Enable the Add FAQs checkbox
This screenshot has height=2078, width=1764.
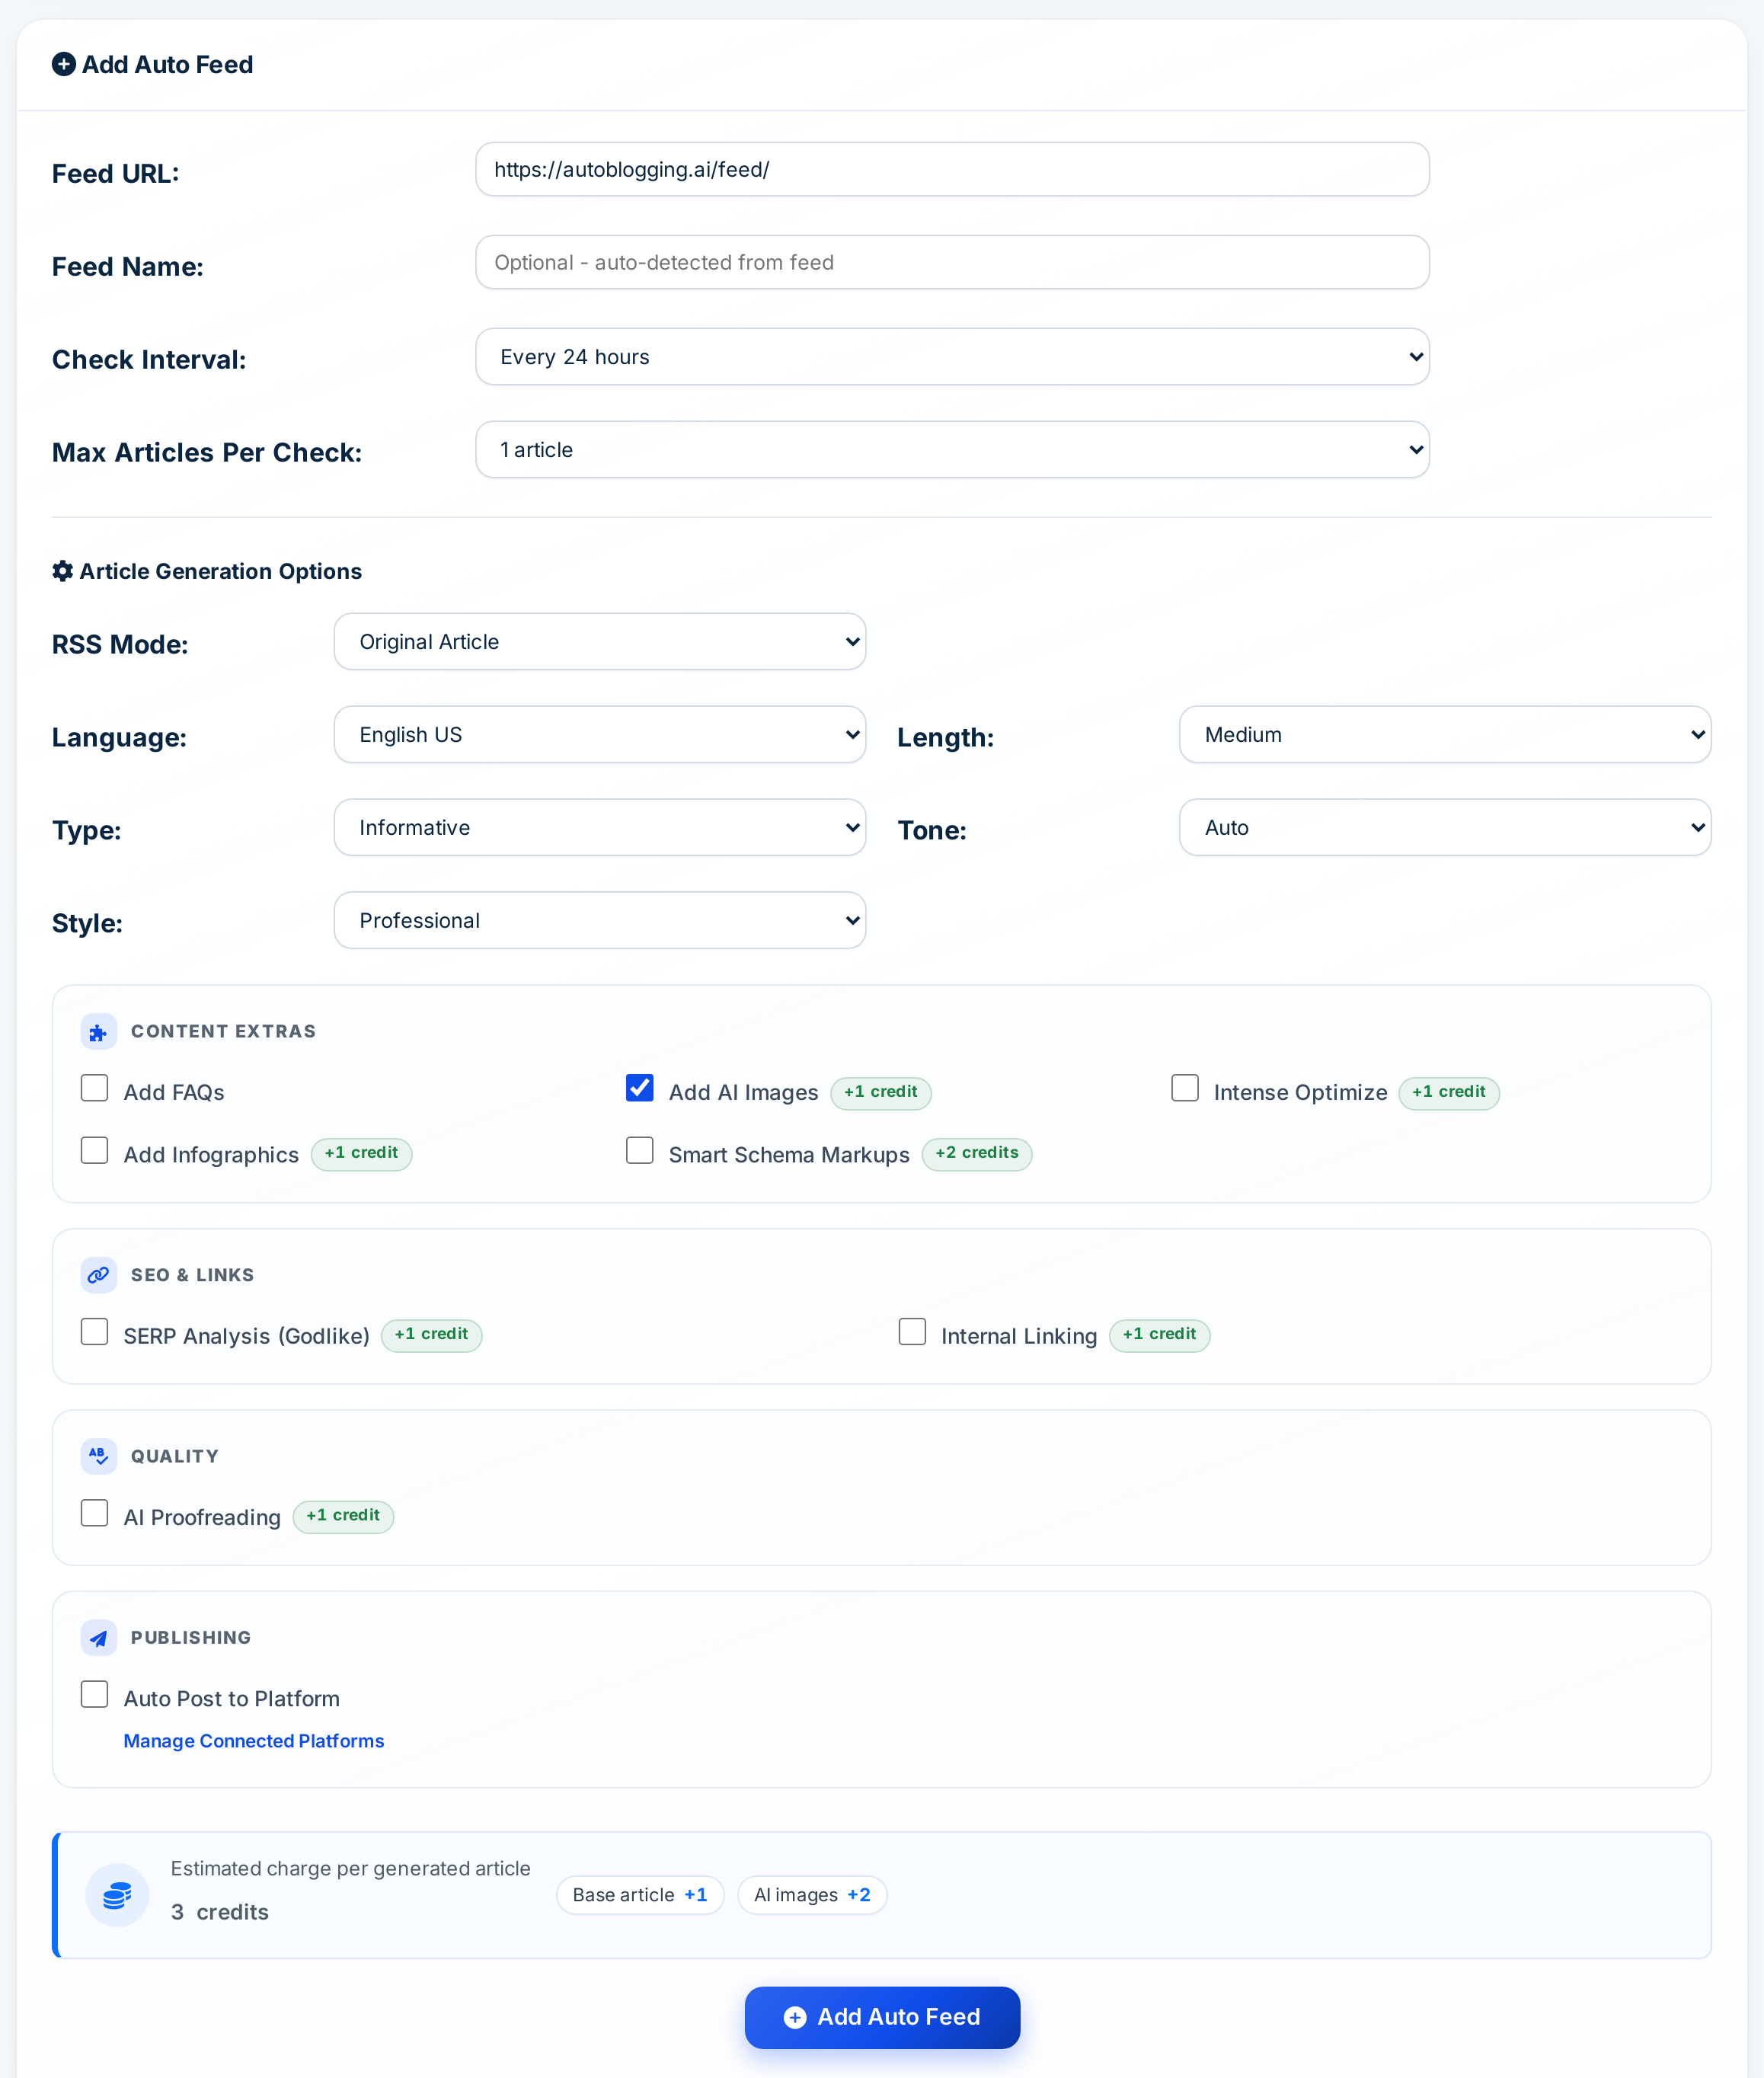pyautogui.click(x=94, y=1088)
